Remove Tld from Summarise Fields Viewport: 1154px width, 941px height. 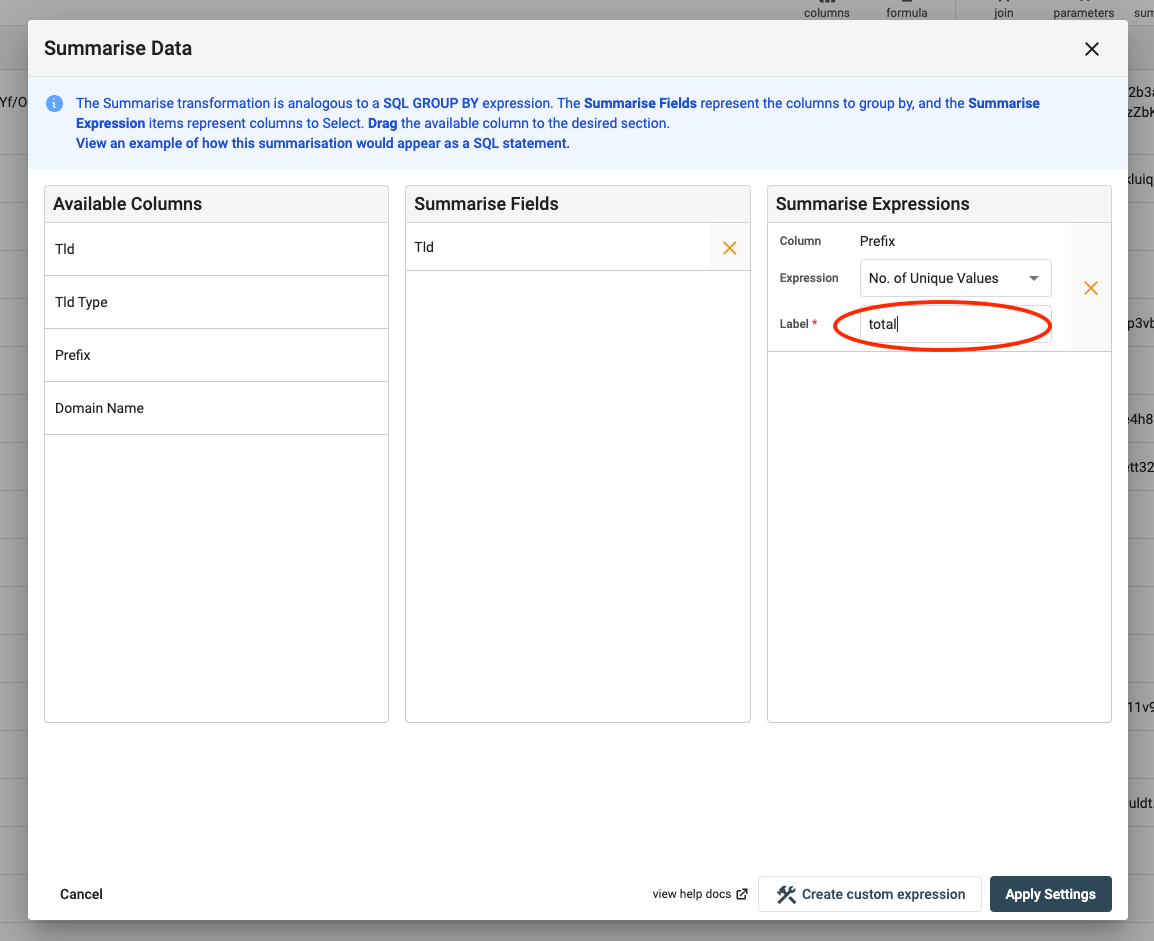[729, 248]
